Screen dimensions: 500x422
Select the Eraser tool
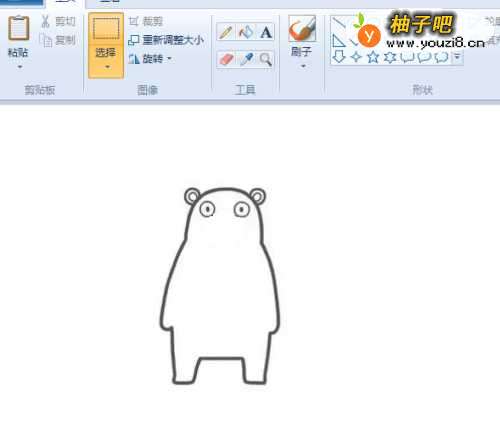point(226,60)
